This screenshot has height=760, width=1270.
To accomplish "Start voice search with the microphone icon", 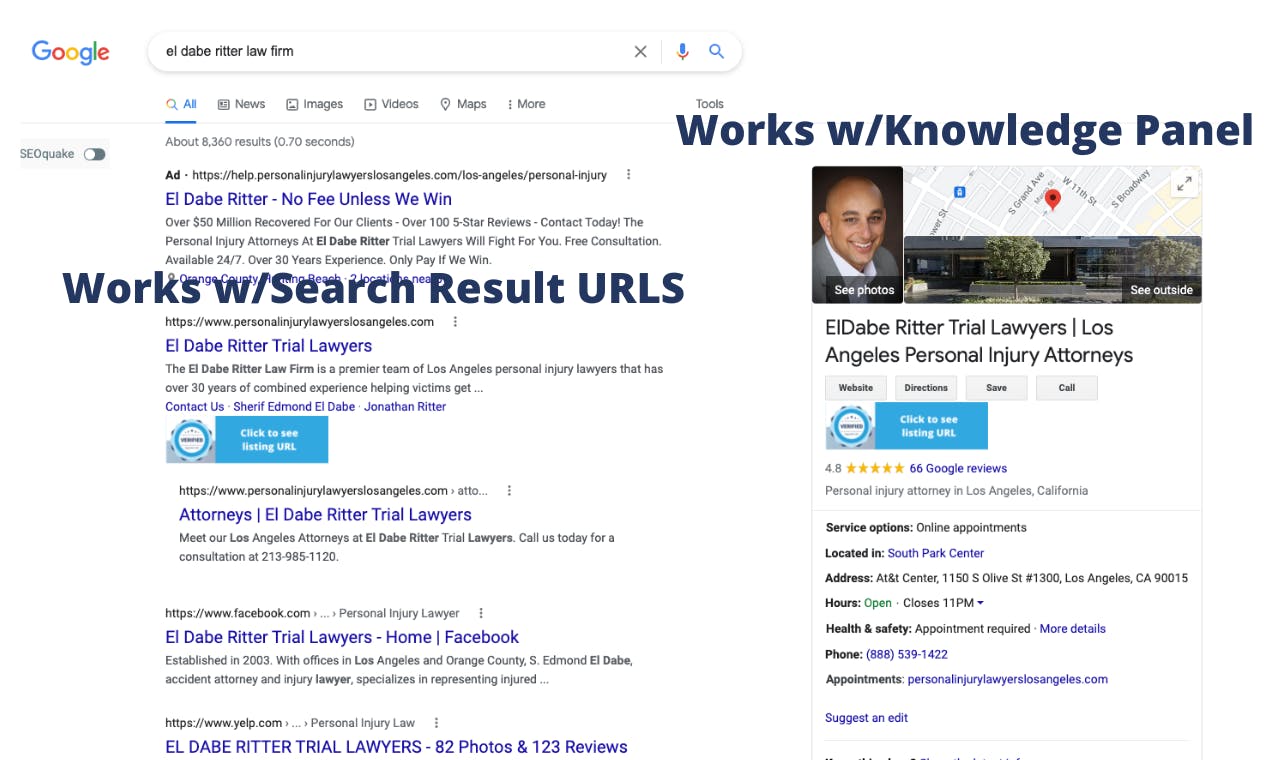I will point(682,51).
